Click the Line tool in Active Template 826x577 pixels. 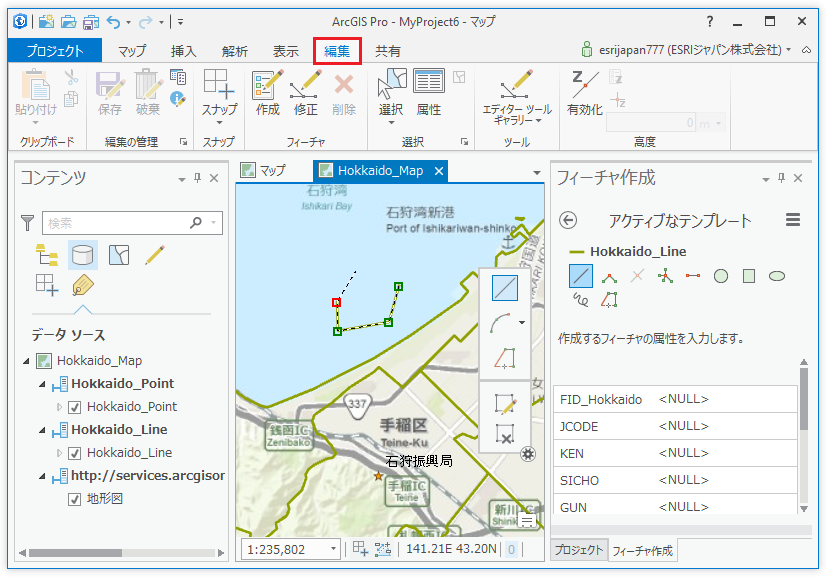click(x=581, y=276)
